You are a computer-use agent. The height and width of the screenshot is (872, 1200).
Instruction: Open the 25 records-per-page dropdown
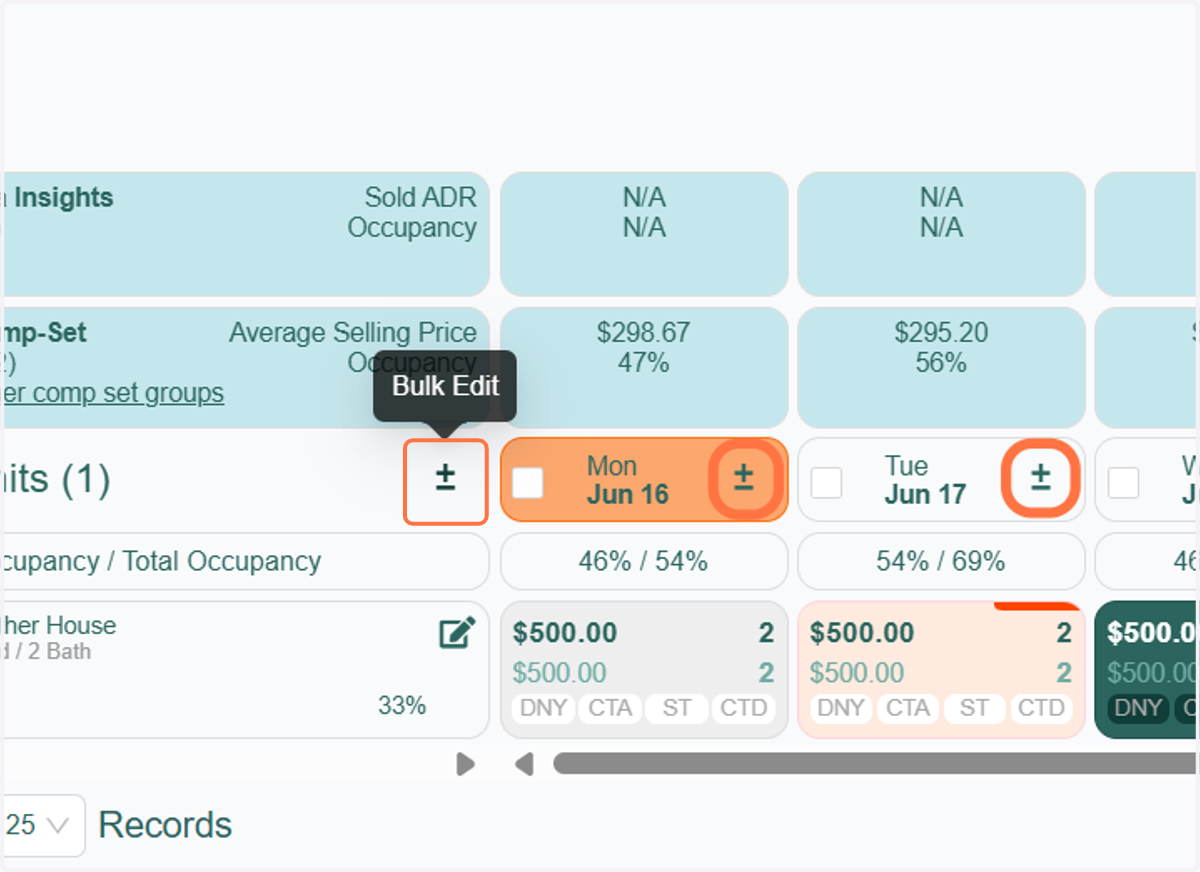pos(43,825)
